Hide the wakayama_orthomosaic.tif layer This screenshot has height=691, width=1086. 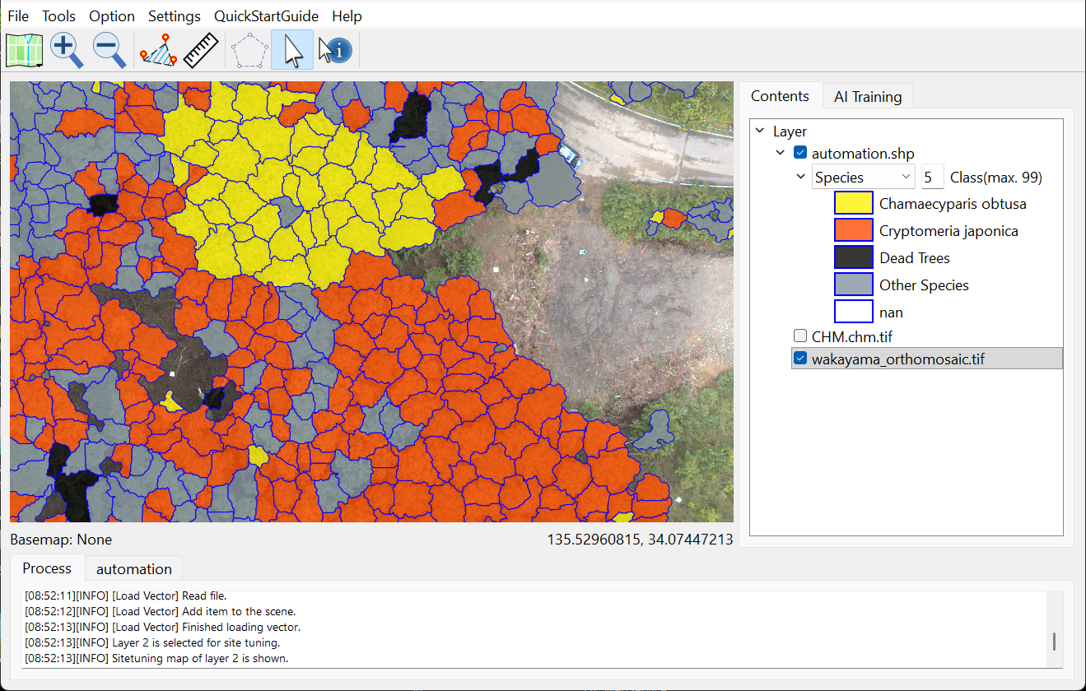click(800, 358)
